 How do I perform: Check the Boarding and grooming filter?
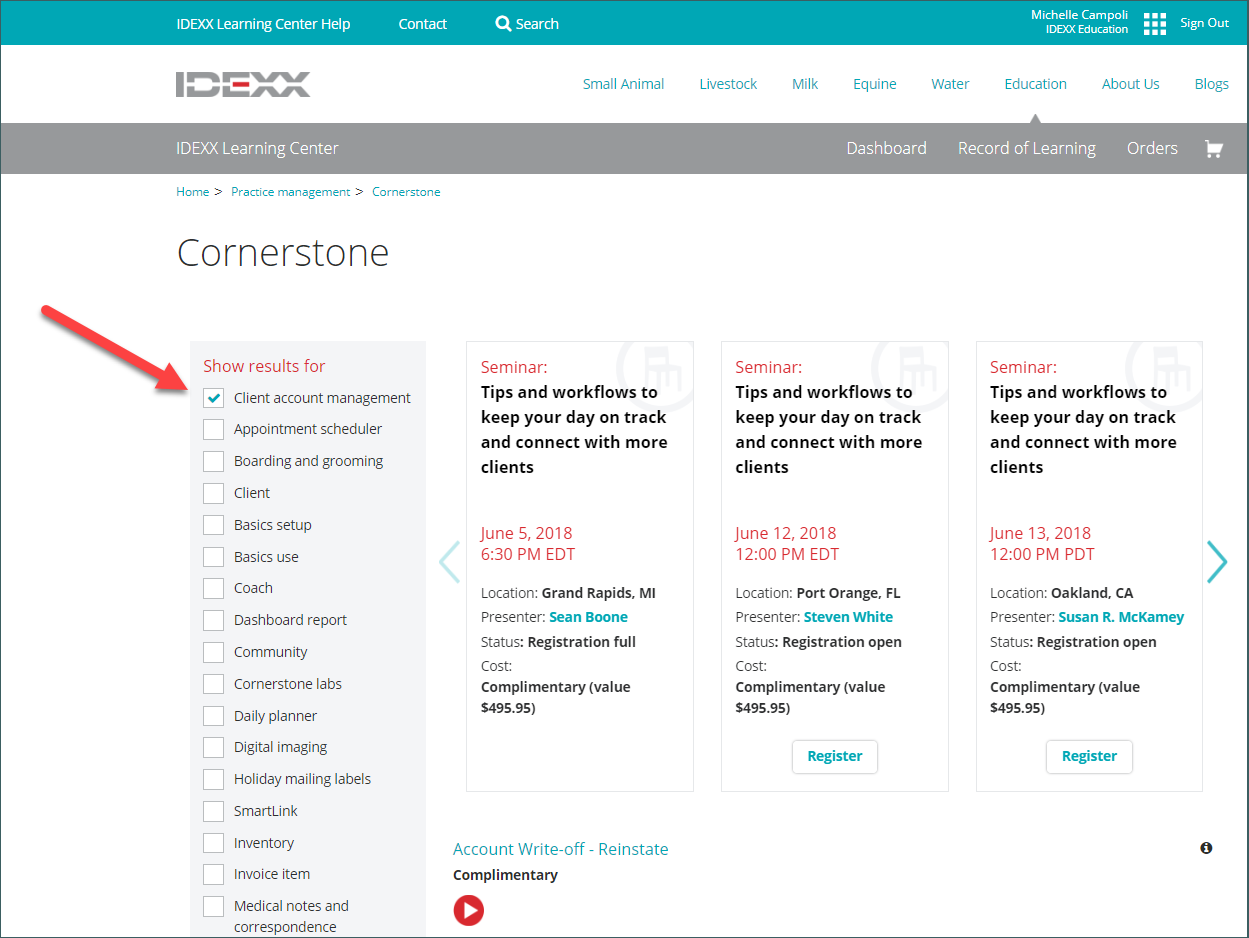(213, 461)
